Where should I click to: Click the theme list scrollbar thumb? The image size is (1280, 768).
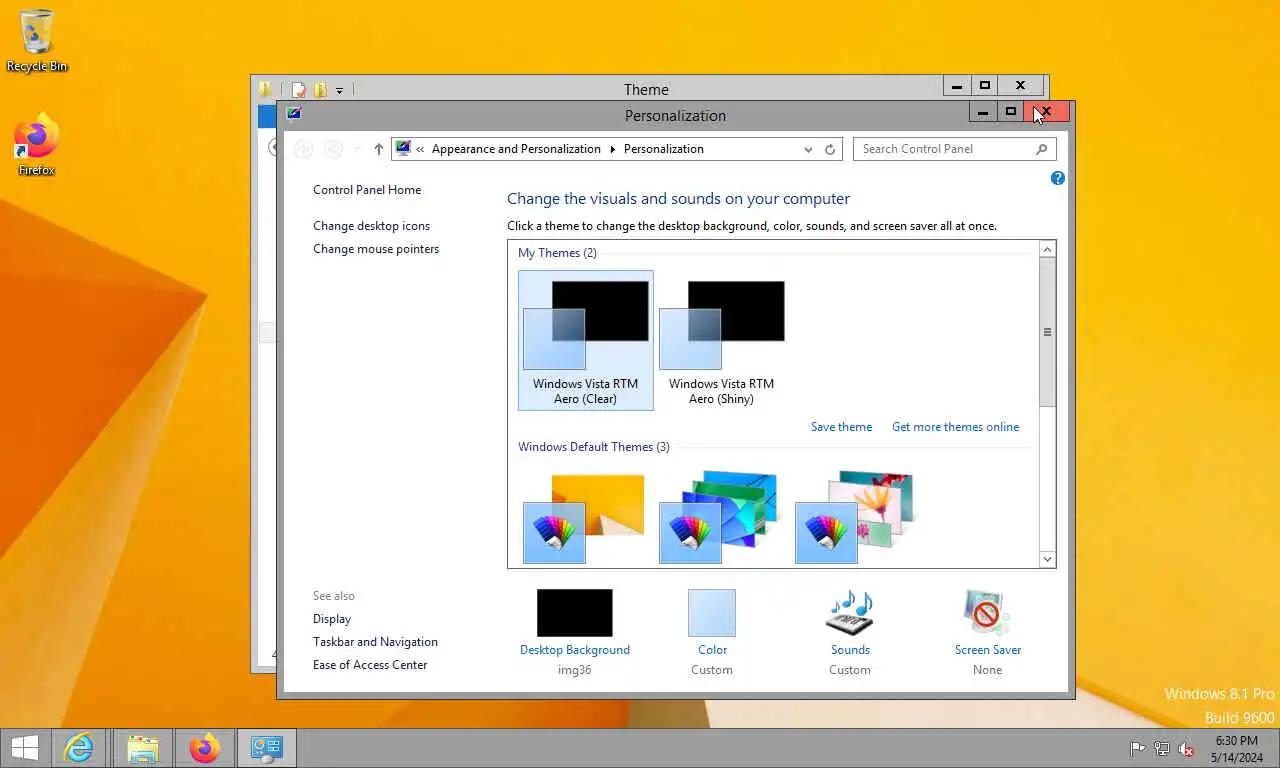(1048, 332)
